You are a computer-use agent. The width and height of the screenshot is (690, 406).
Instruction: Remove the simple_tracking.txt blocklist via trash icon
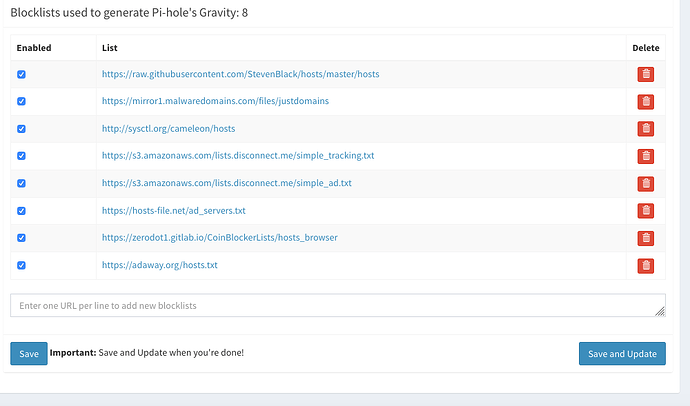click(645, 155)
